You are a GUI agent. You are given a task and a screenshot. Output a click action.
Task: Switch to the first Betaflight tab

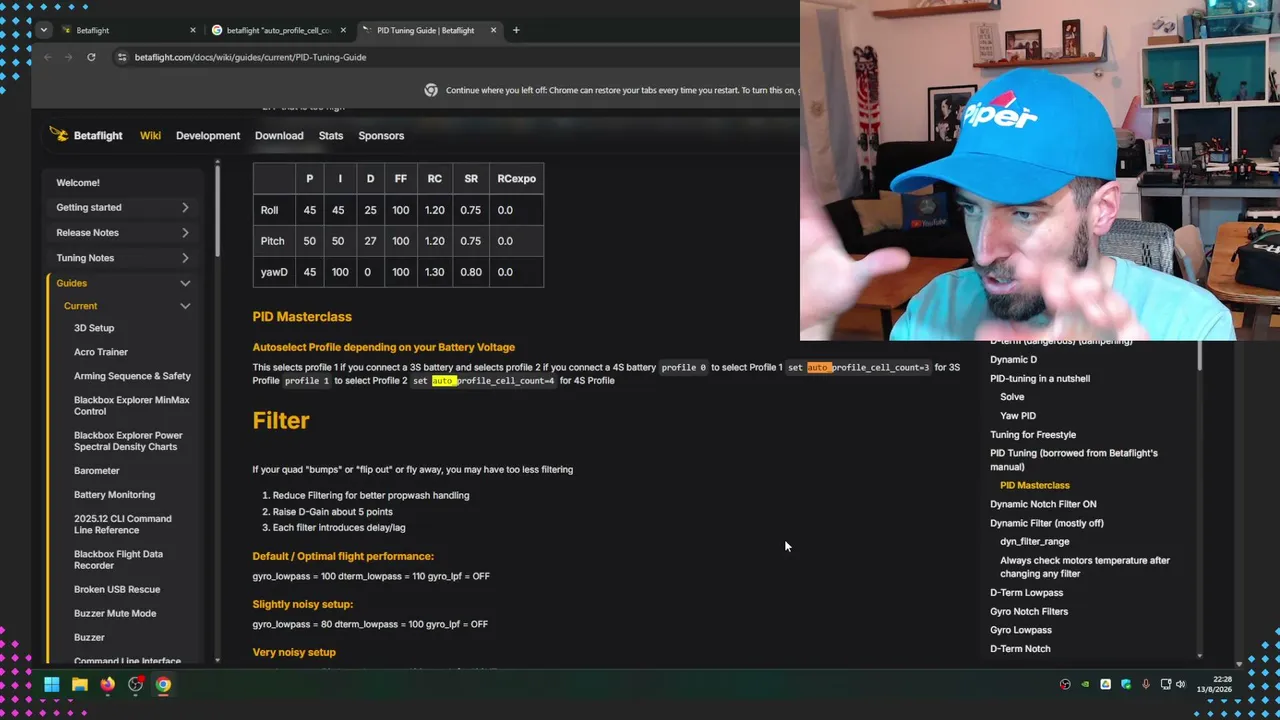(127, 30)
